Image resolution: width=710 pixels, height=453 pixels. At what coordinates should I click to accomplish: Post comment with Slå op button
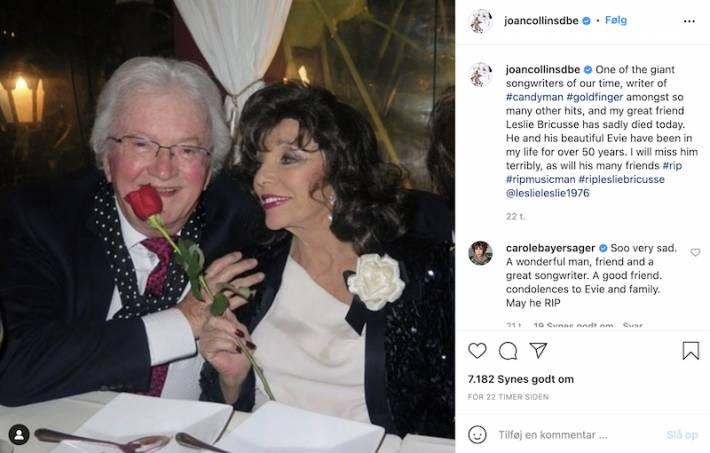(x=681, y=435)
